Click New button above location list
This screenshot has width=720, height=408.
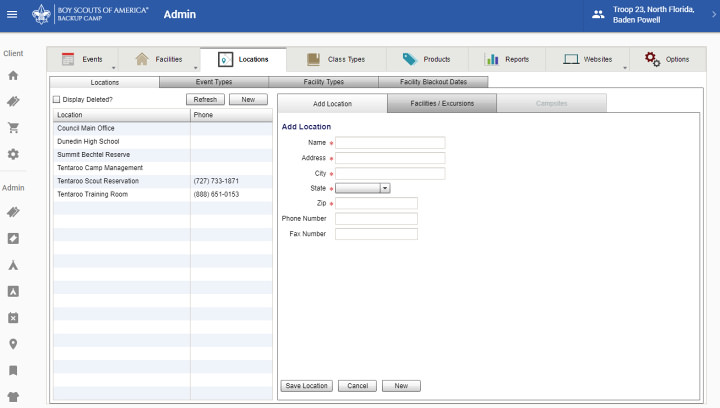(x=248, y=100)
